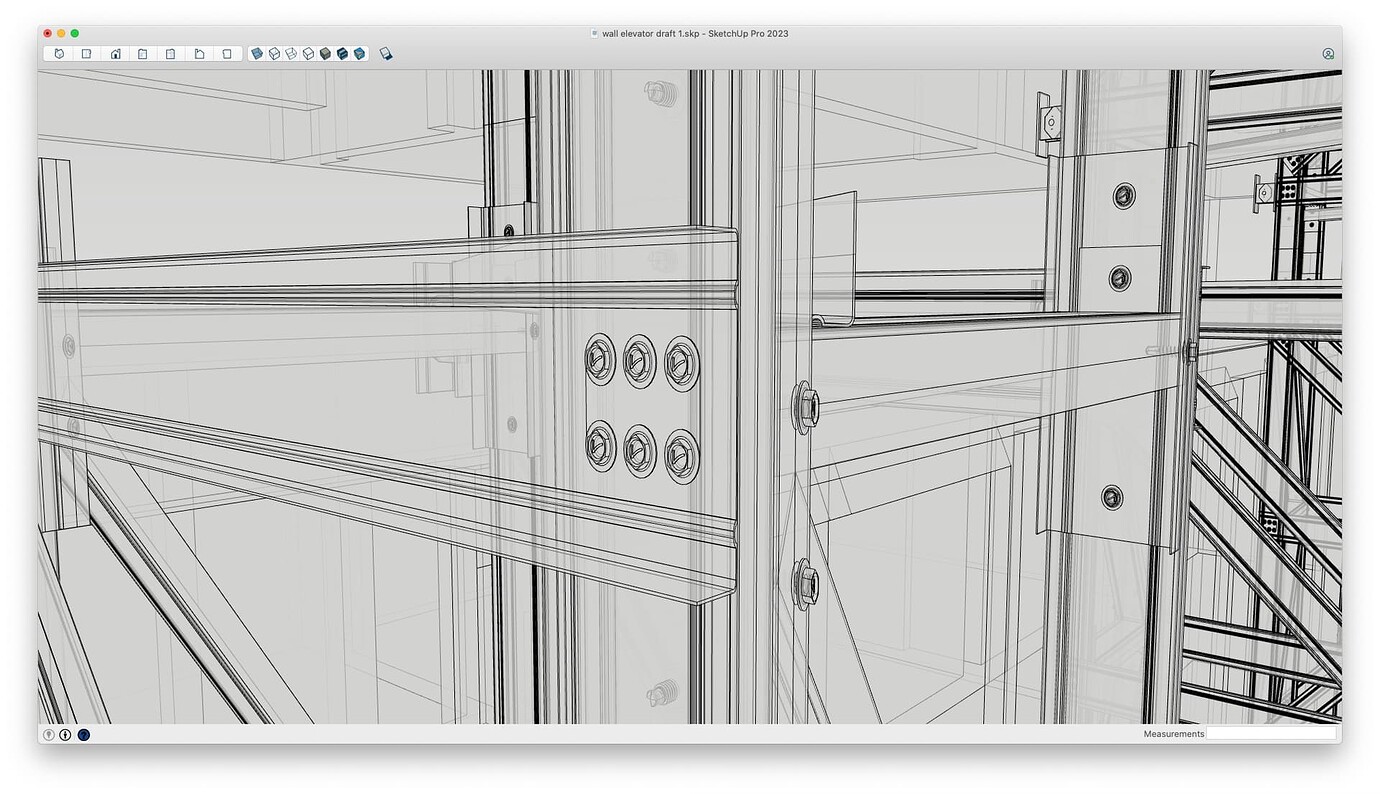This screenshot has height=794, width=1380.
Task: Apply Shaded with Textures style
Action: (342, 53)
